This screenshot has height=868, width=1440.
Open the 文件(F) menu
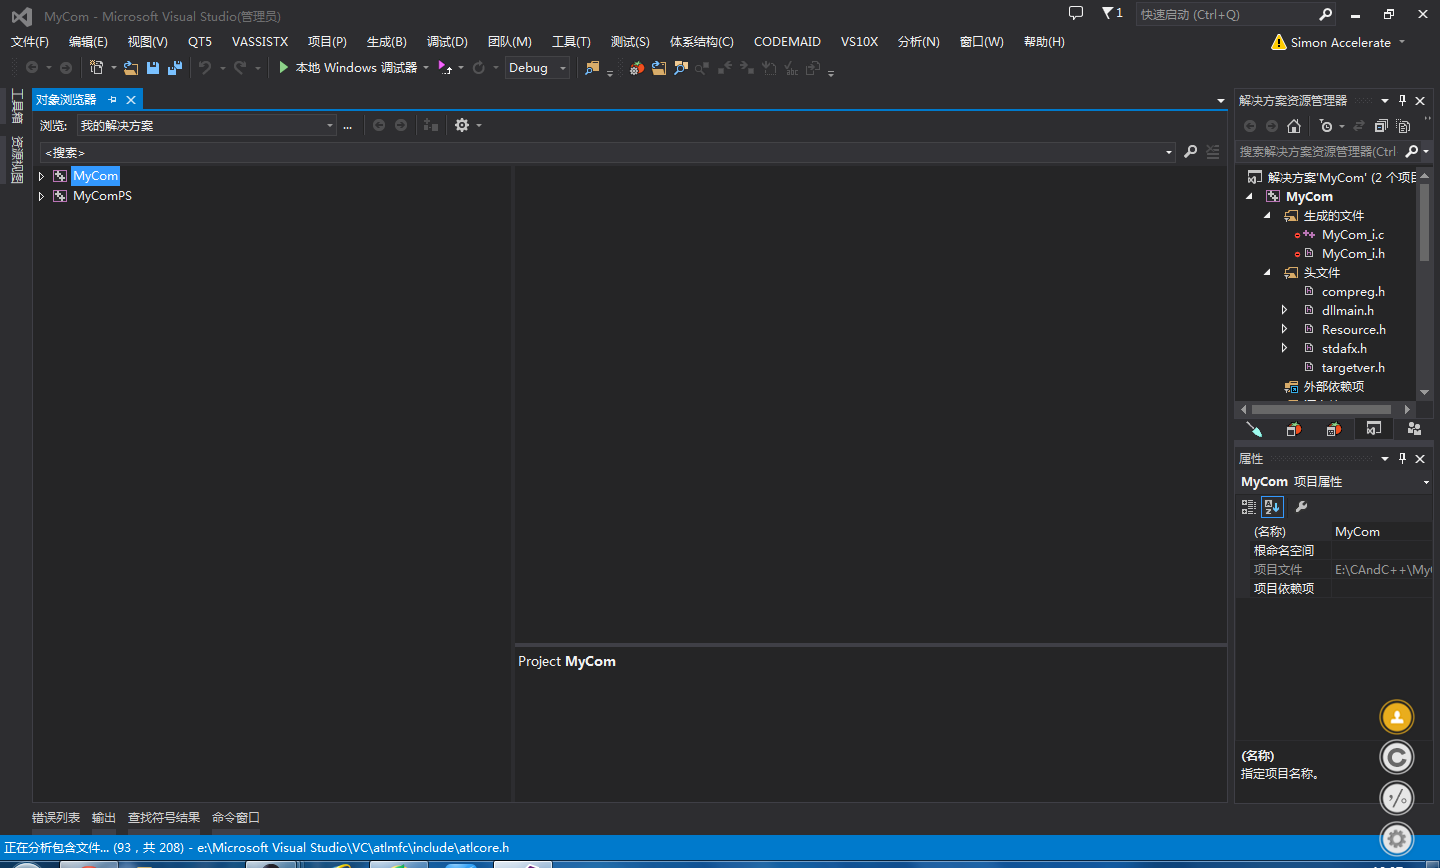30,42
